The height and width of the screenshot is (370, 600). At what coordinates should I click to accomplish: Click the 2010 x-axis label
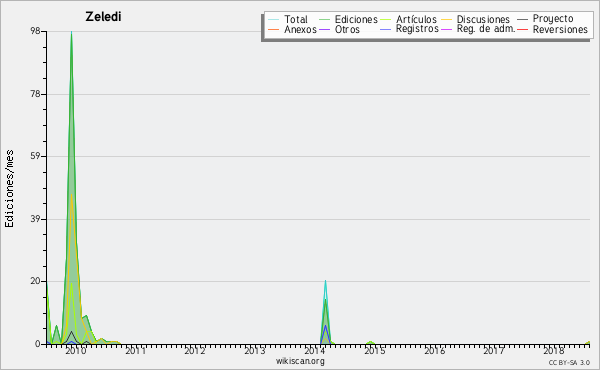coord(76,351)
